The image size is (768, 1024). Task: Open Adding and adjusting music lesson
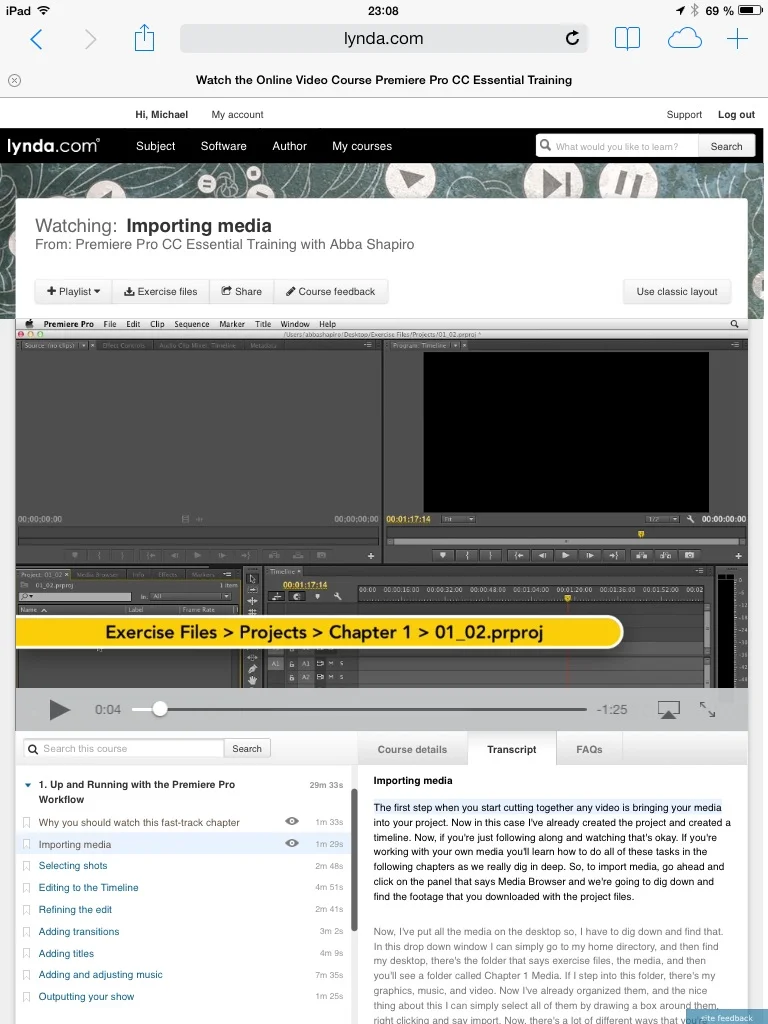coord(101,974)
